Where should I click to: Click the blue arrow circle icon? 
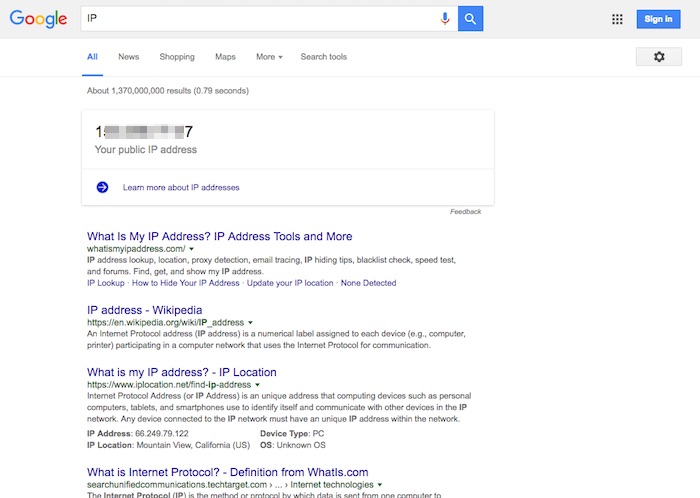pyautogui.click(x=102, y=187)
